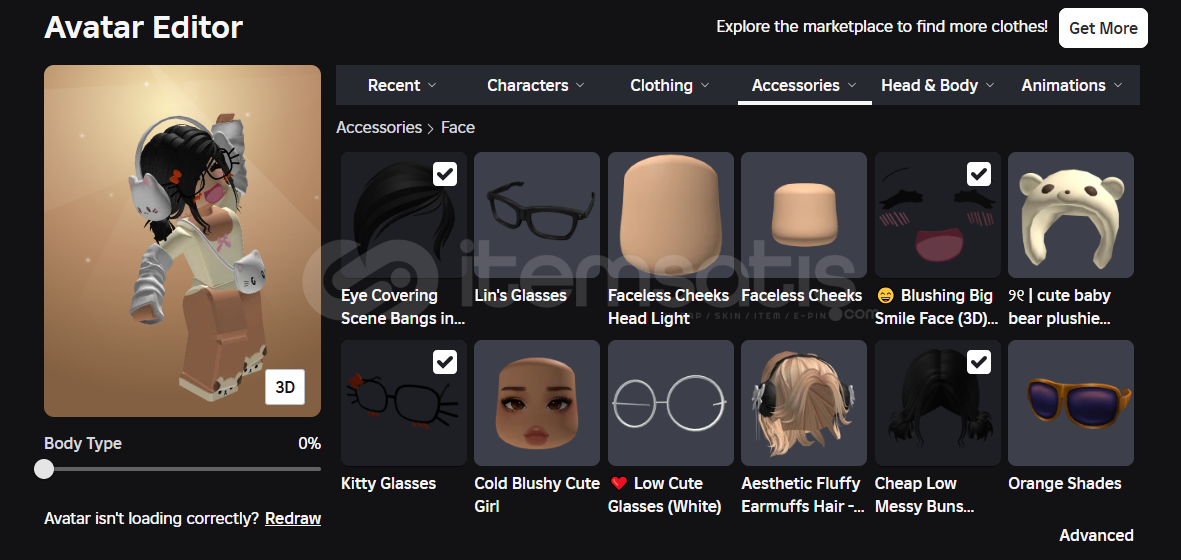Click the avatar preview image

182,241
